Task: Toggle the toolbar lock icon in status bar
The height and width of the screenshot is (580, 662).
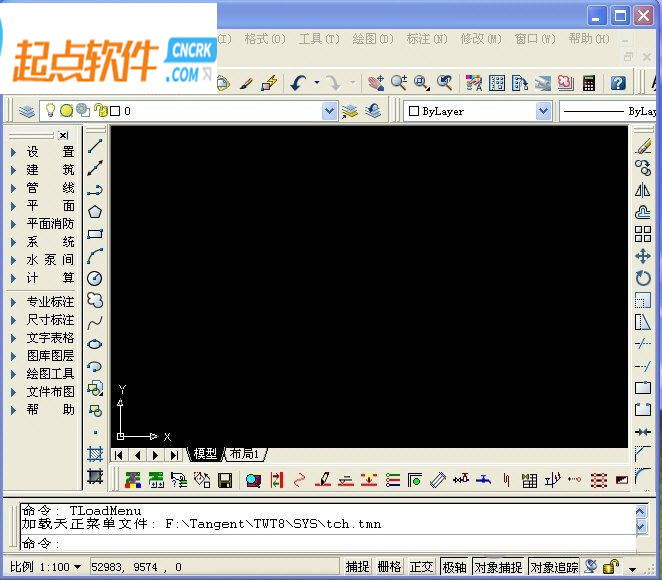Action: pos(610,566)
